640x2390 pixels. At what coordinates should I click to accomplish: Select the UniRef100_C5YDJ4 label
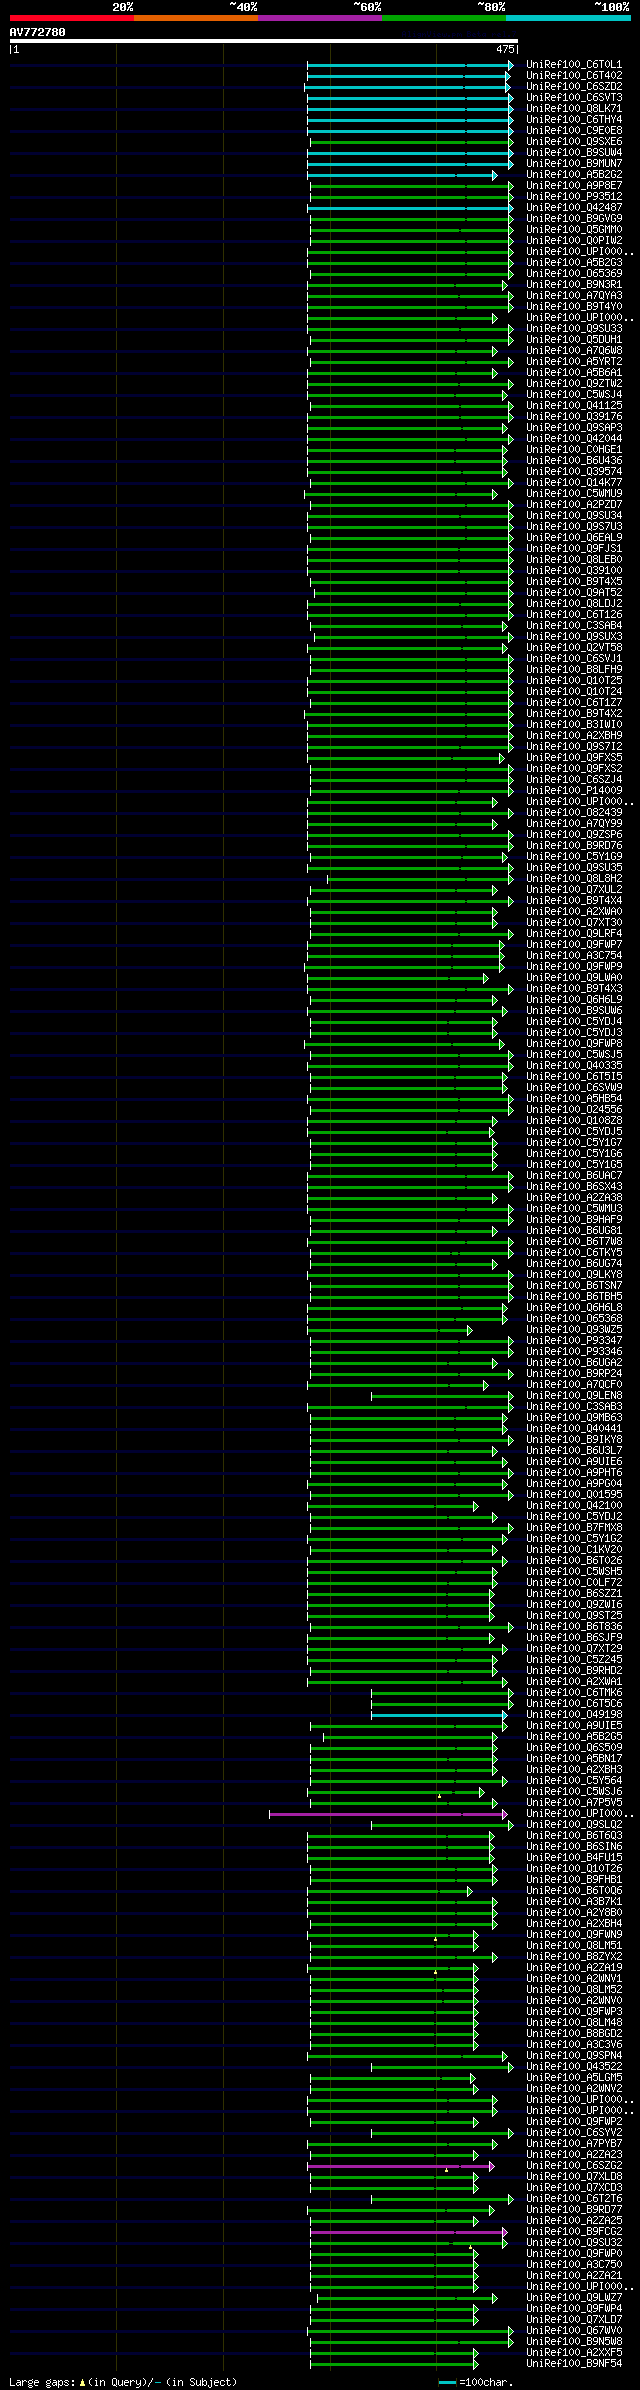[x=574, y=1021]
